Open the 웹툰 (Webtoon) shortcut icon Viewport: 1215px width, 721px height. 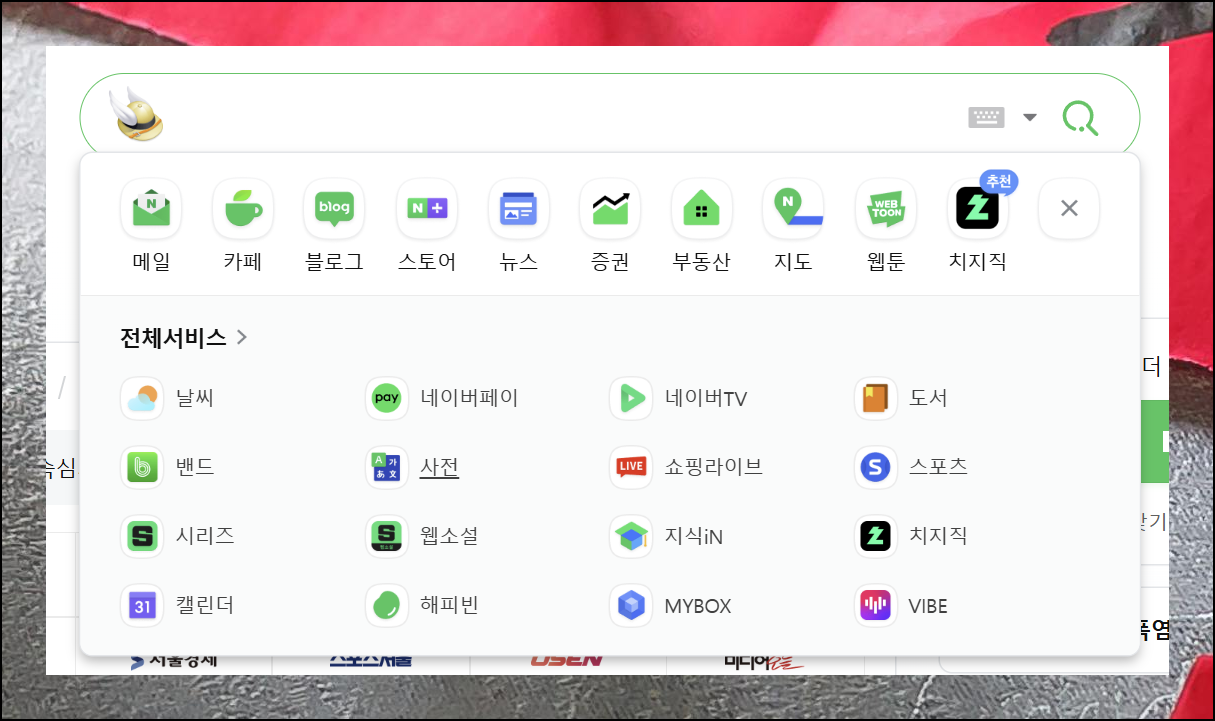click(x=886, y=209)
